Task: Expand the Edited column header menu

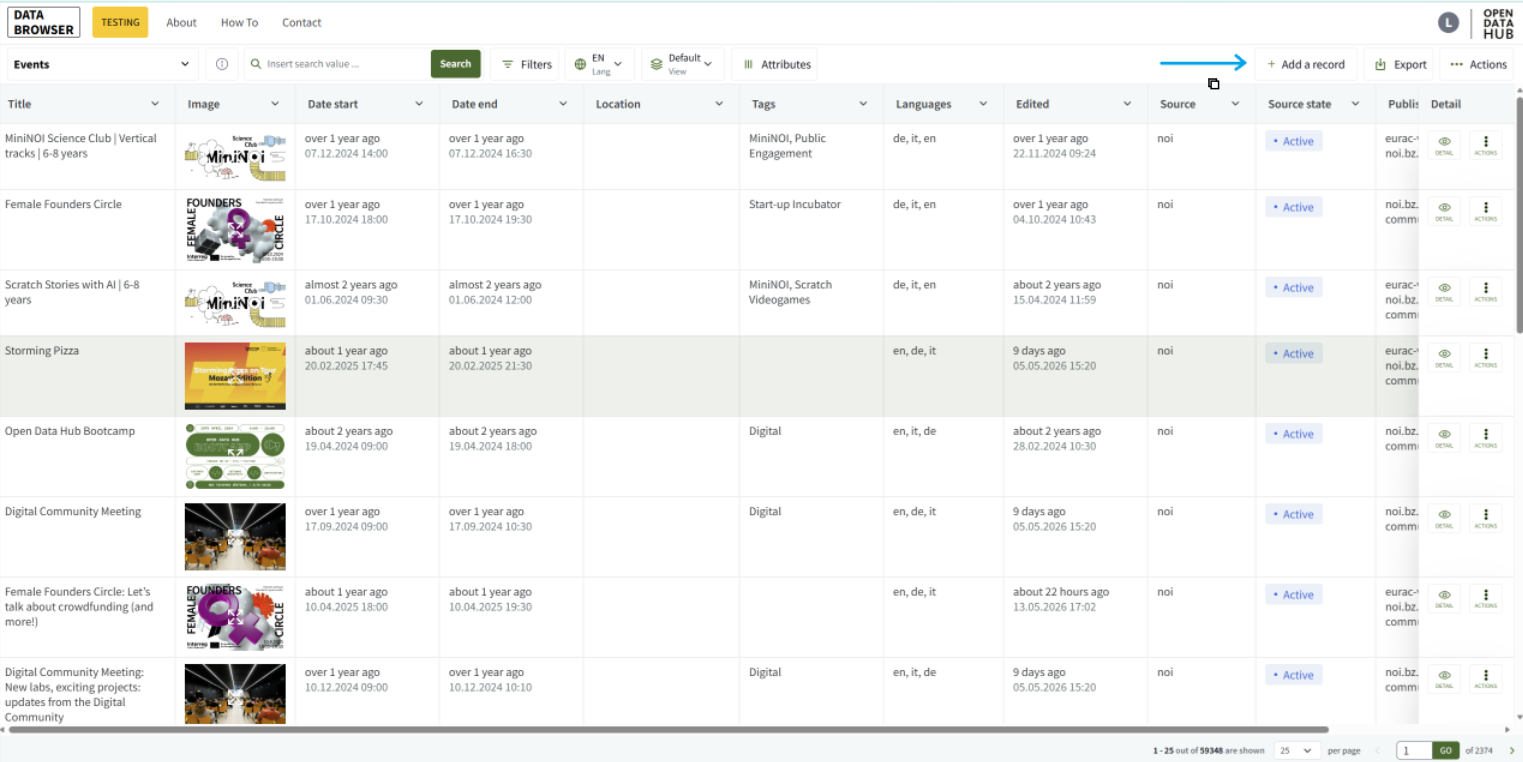Action: tap(1127, 104)
